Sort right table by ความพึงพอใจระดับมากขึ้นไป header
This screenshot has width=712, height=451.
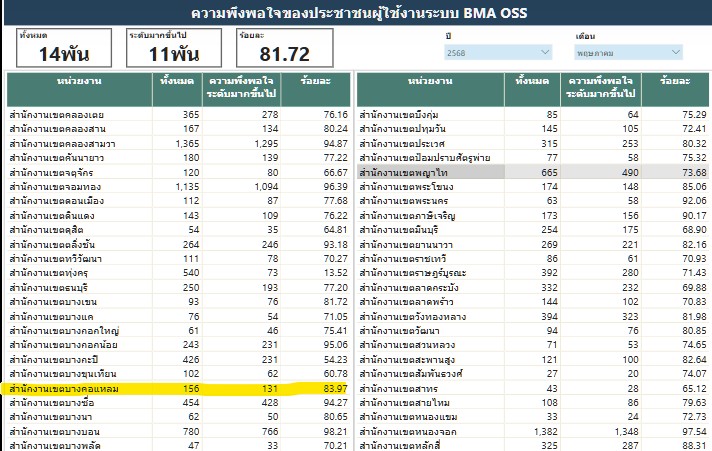click(x=601, y=89)
